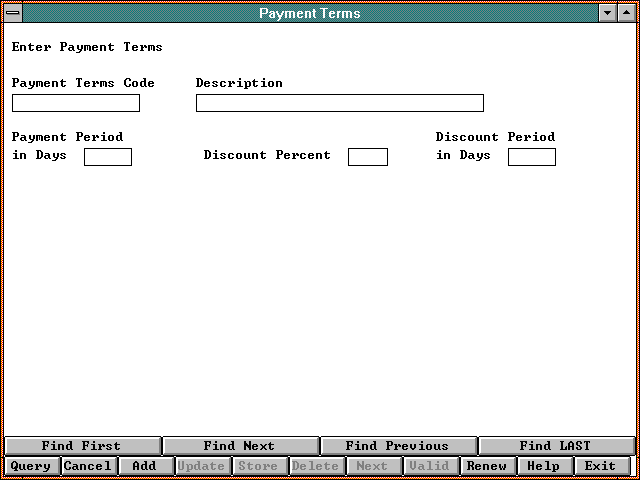Cancel the current entry
The width and height of the screenshot is (640, 480).
(x=88, y=466)
